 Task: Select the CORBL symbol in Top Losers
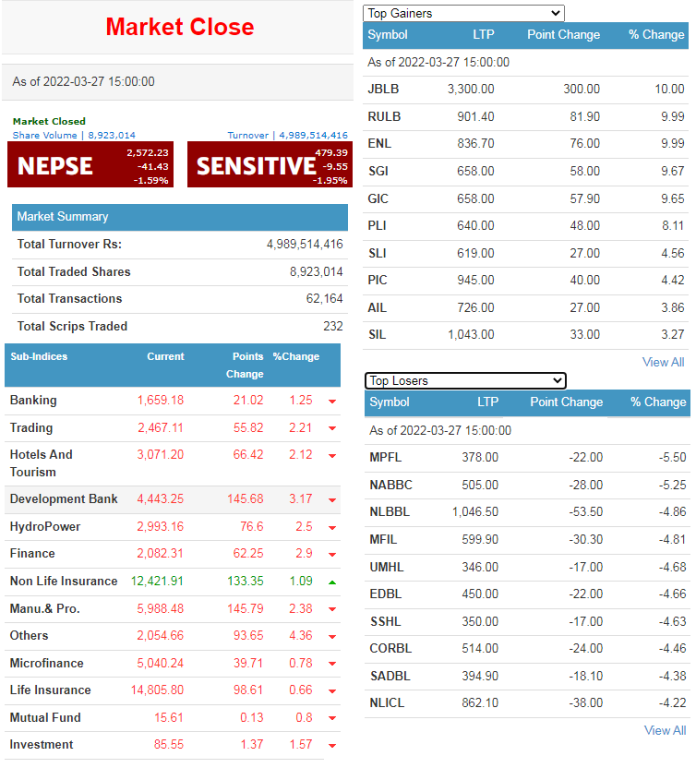390,648
